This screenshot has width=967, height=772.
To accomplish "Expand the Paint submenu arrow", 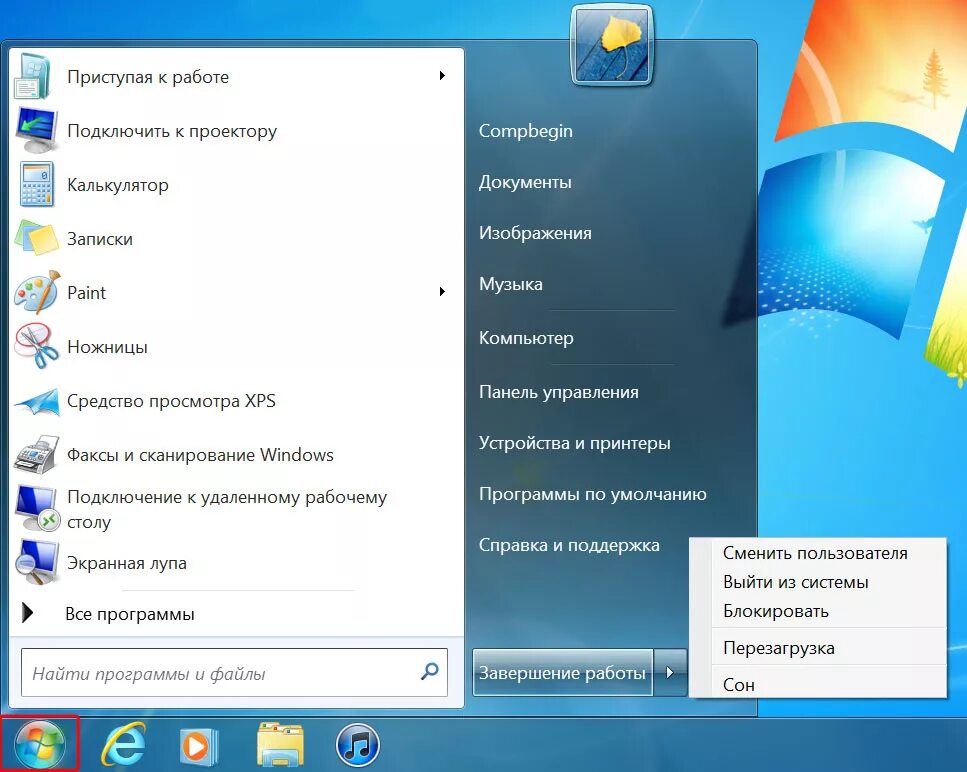I will (442, 292).
